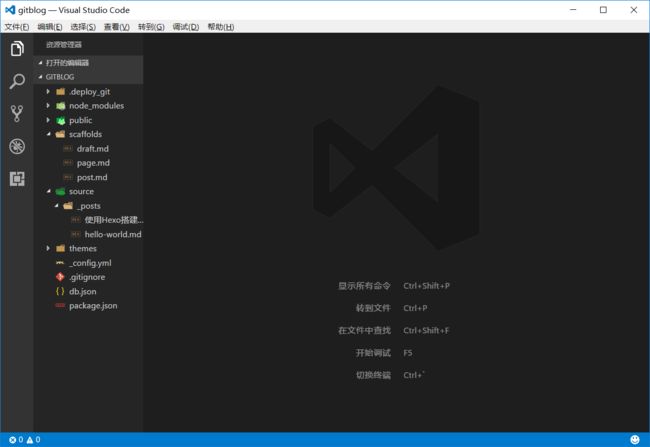This screenshot has height=447, width=650.
Task: Expand the node_modules folder arrow
Action: point(48,106)
